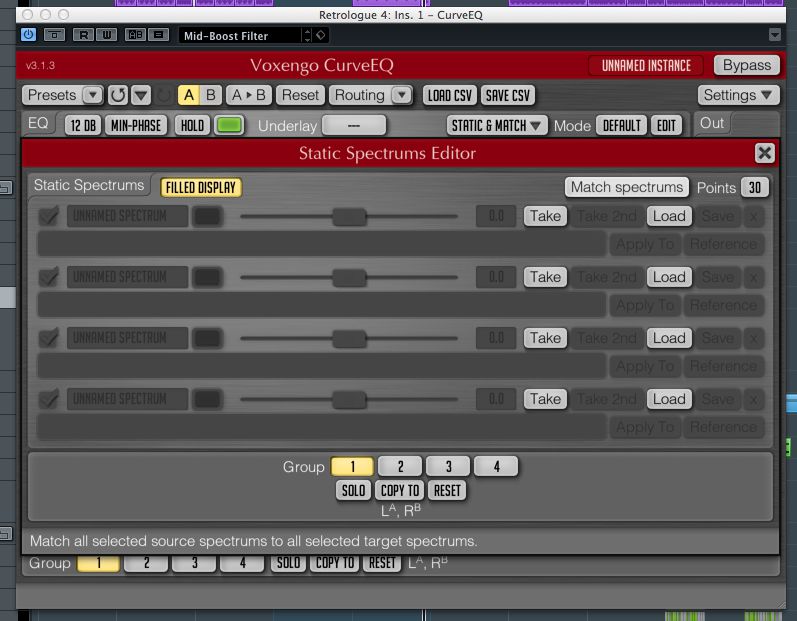Click the third spectrum row slider handle
The image size is (797, 621).
(x=349, y=338)
